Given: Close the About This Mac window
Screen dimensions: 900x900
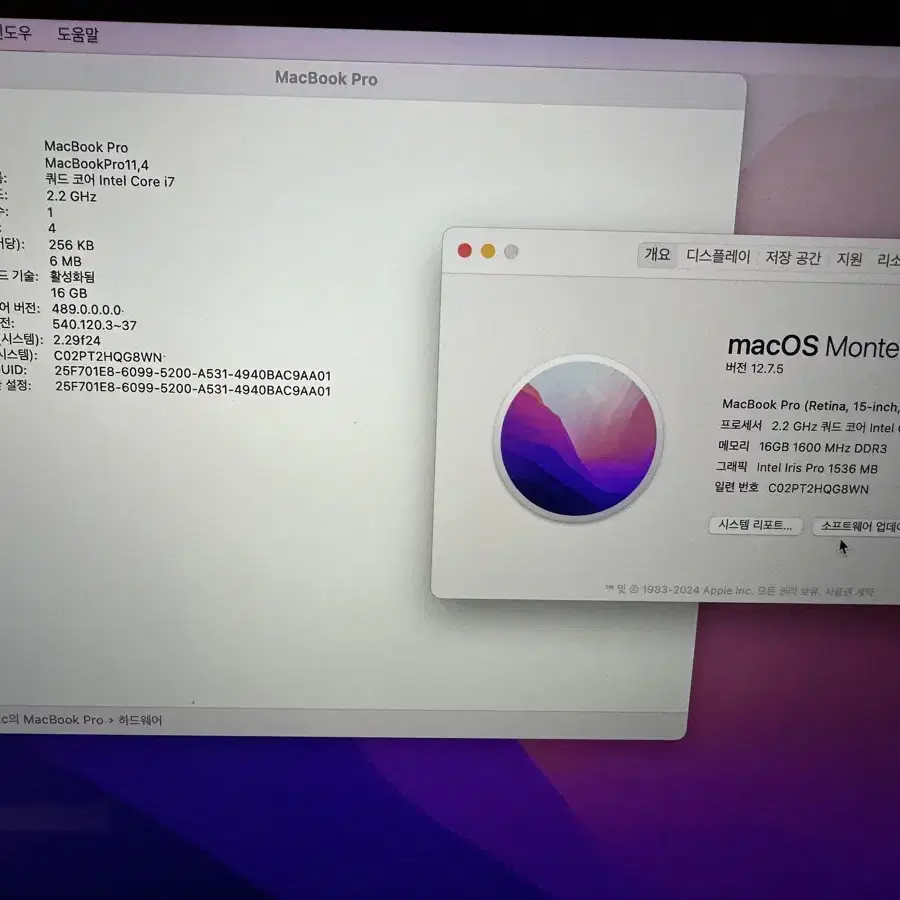Looking at the screenshot, I should click(x=464, y=251).
